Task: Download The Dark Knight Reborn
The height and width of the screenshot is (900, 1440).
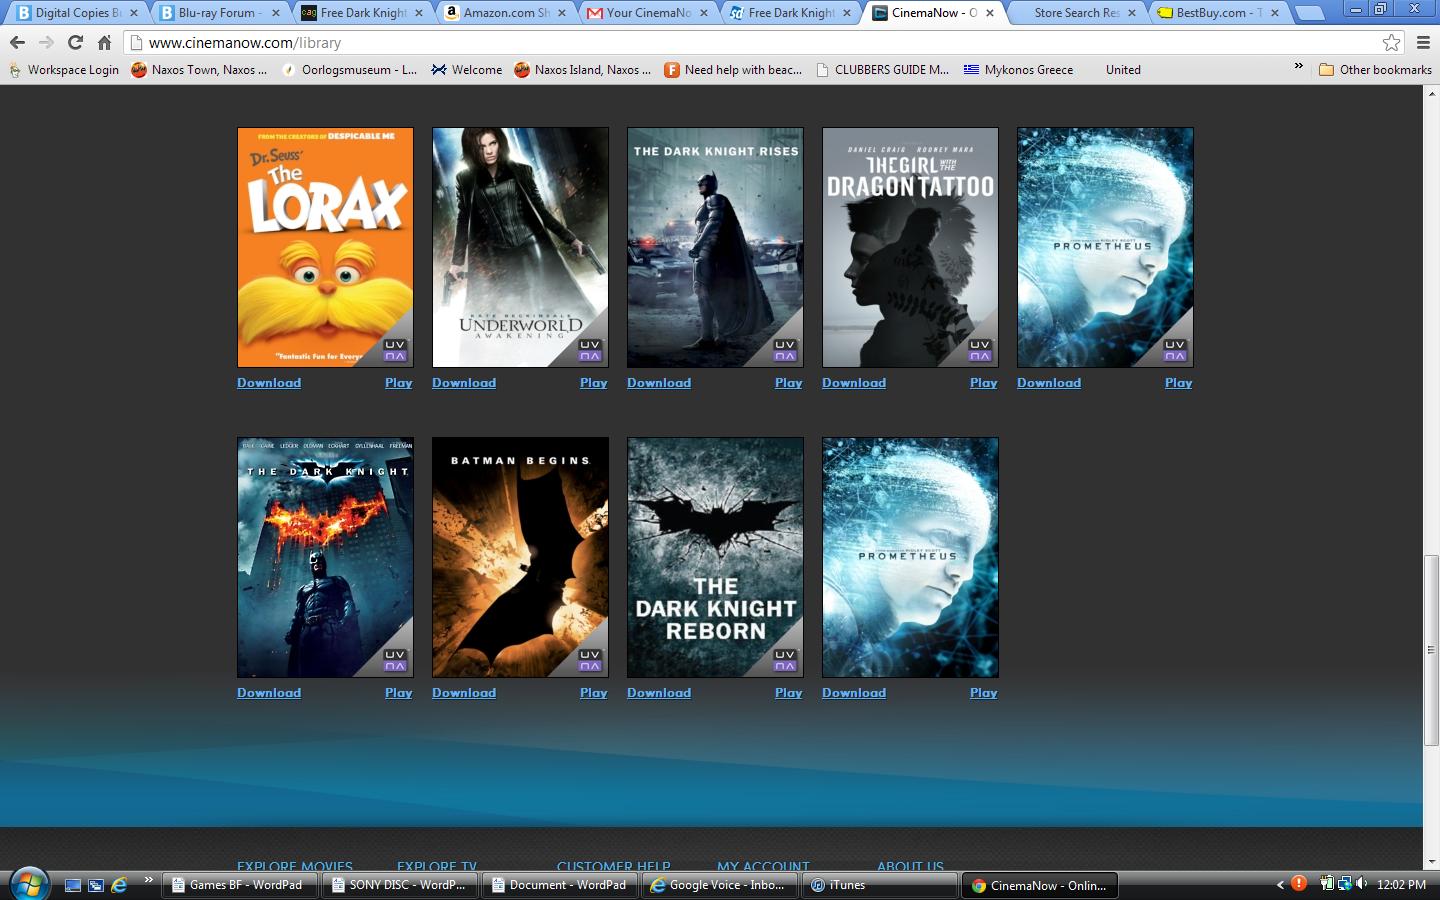Action: point(659,693)
